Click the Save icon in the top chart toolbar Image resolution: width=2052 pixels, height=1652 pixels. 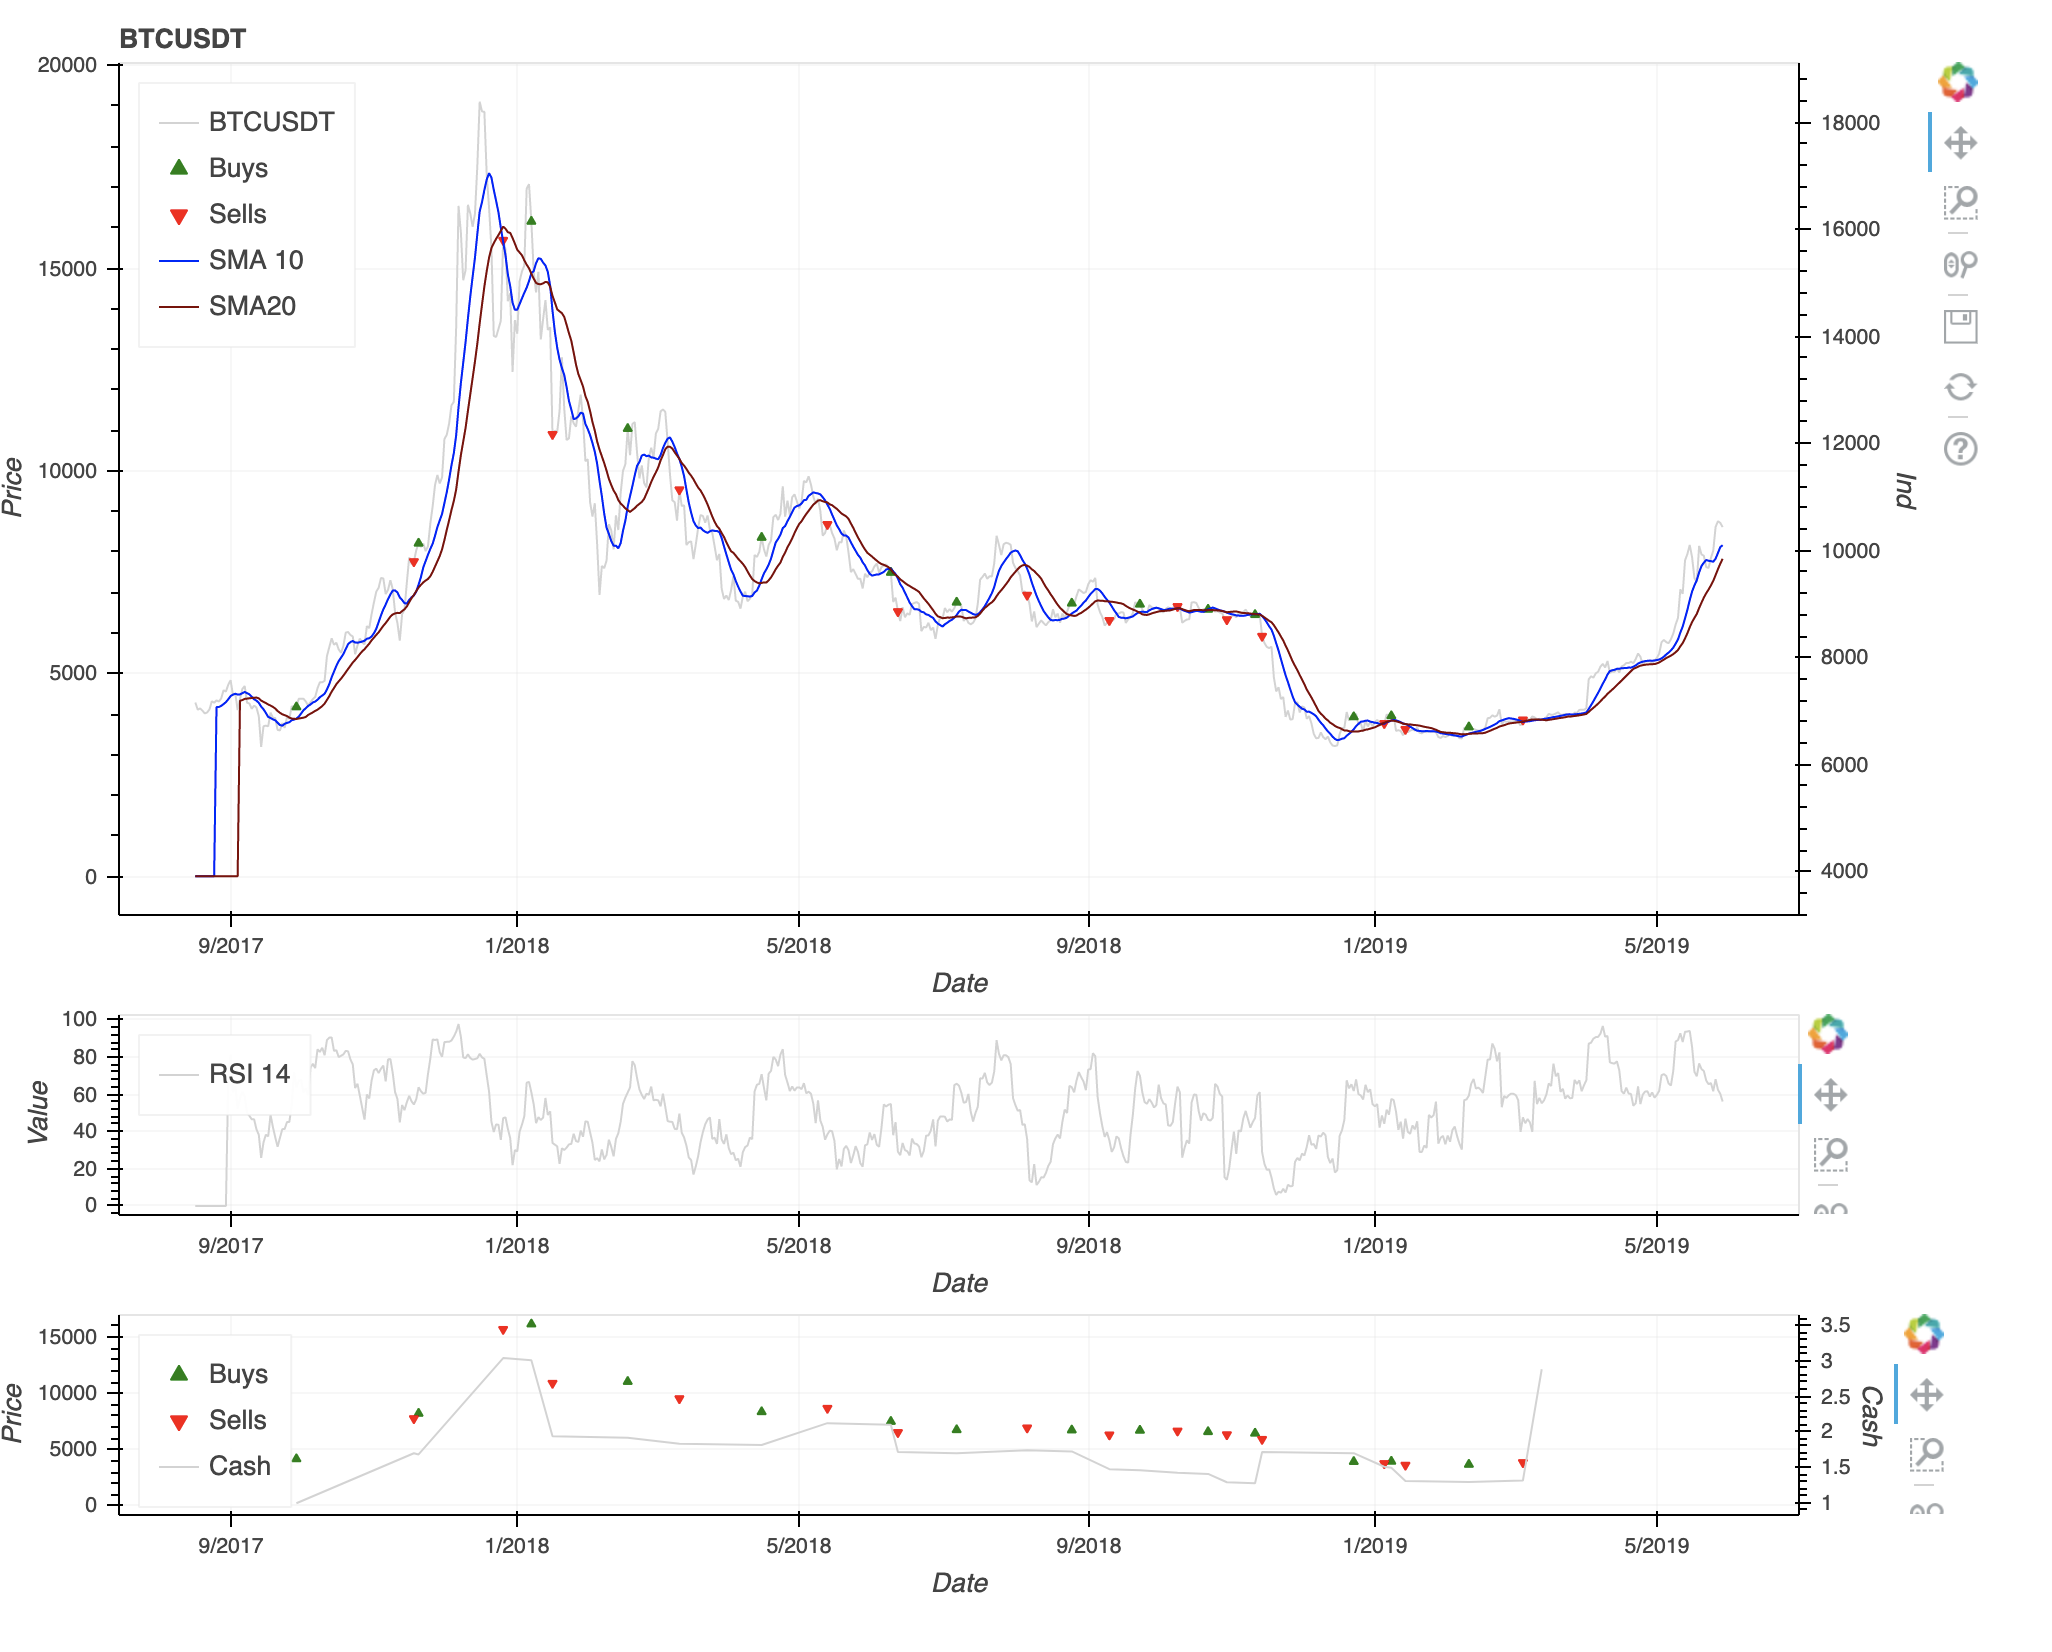click(1960, 326)
